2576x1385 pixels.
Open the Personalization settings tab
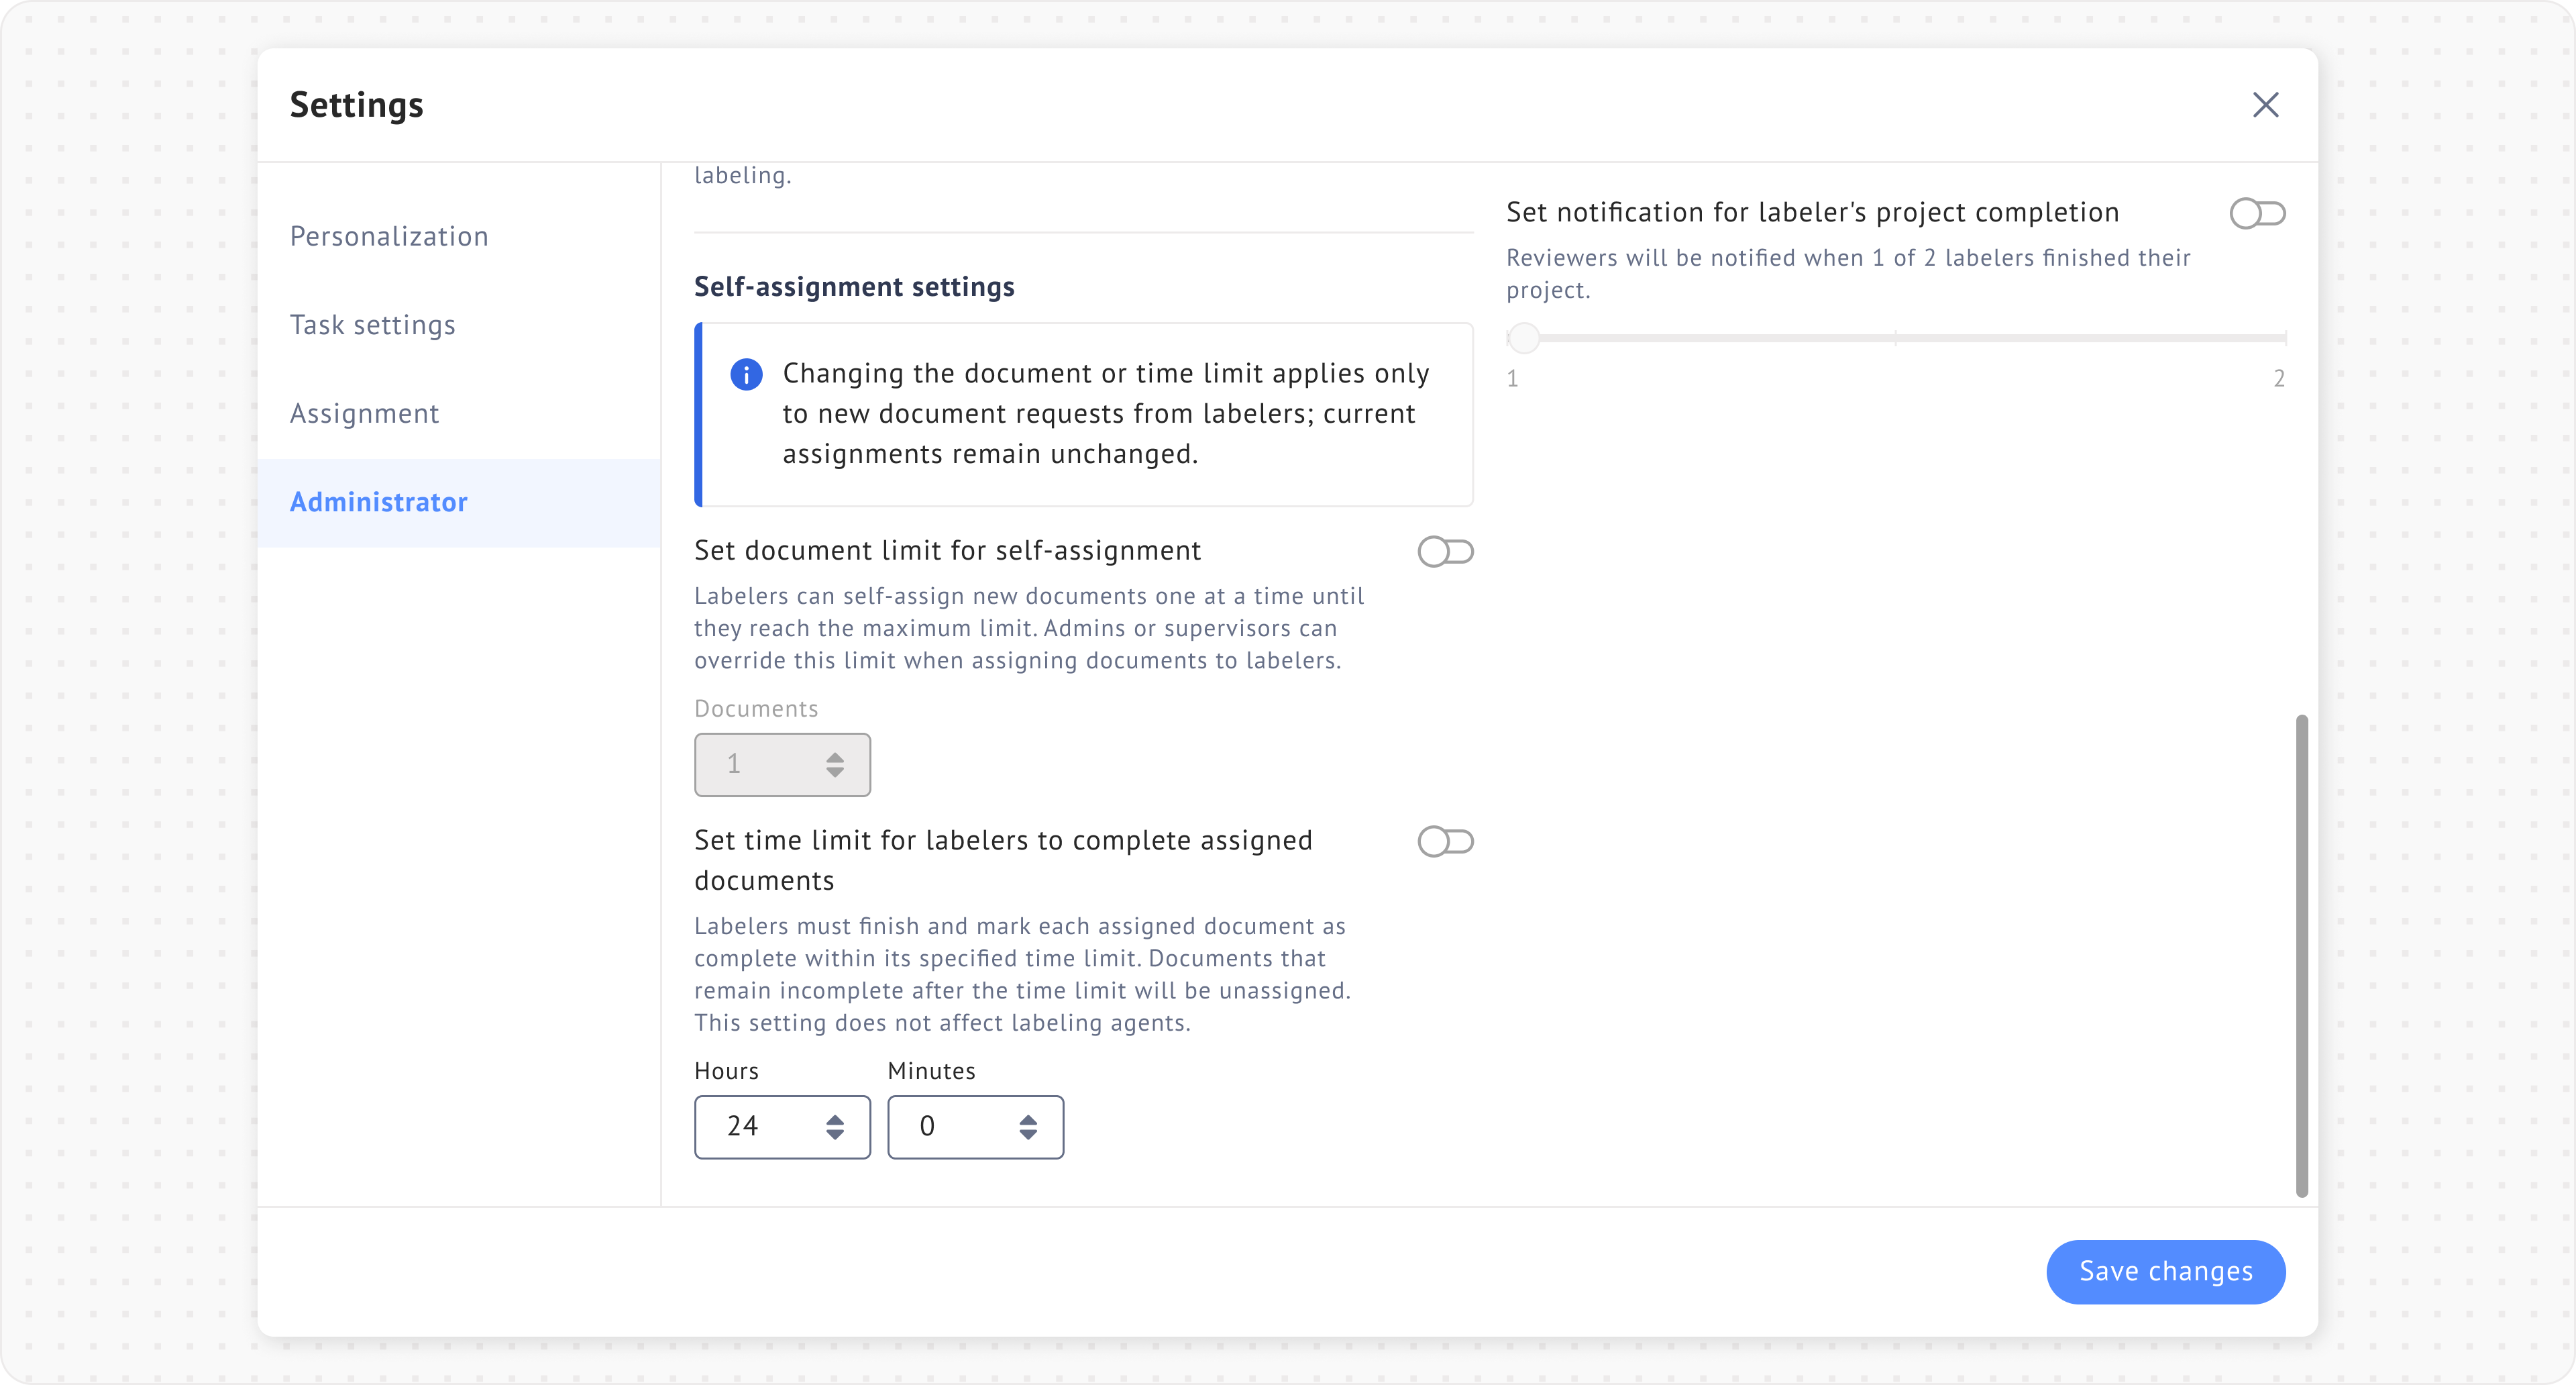[389, 237]
